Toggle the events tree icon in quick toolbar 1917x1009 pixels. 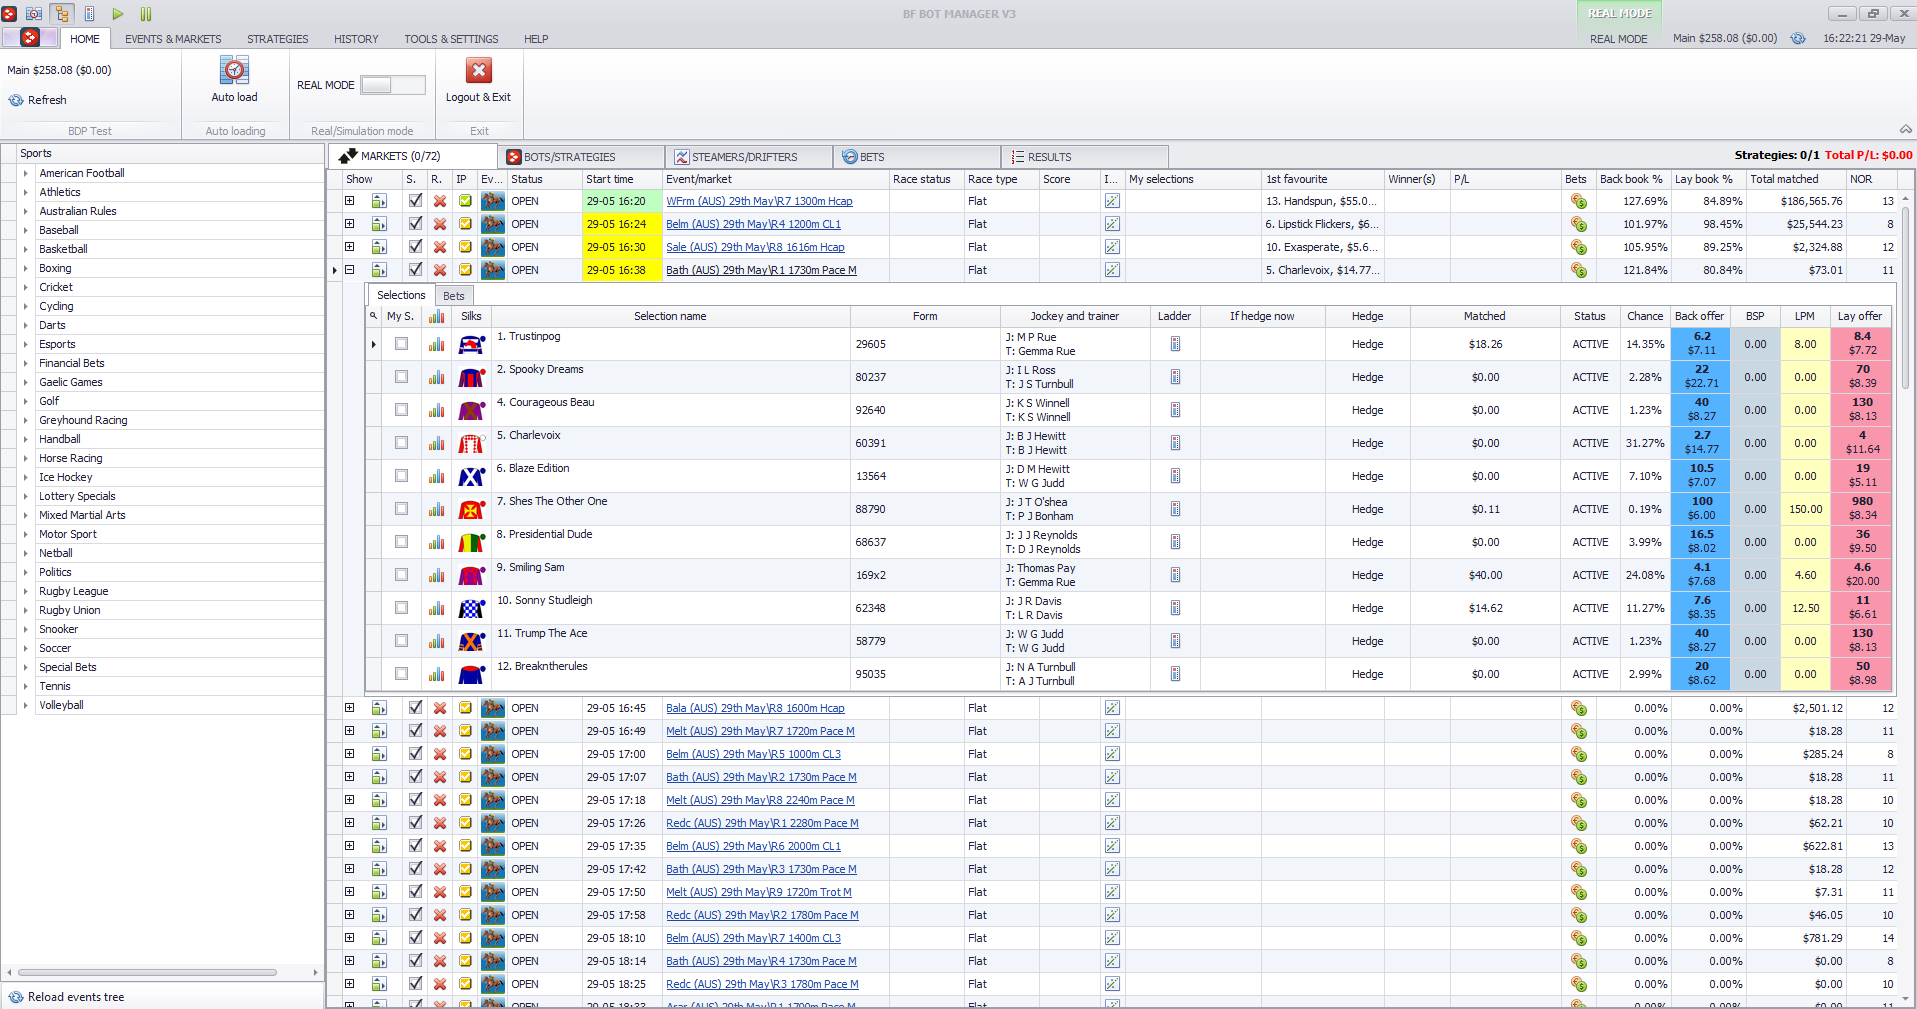pyautogui.click(x=62, y=14)
